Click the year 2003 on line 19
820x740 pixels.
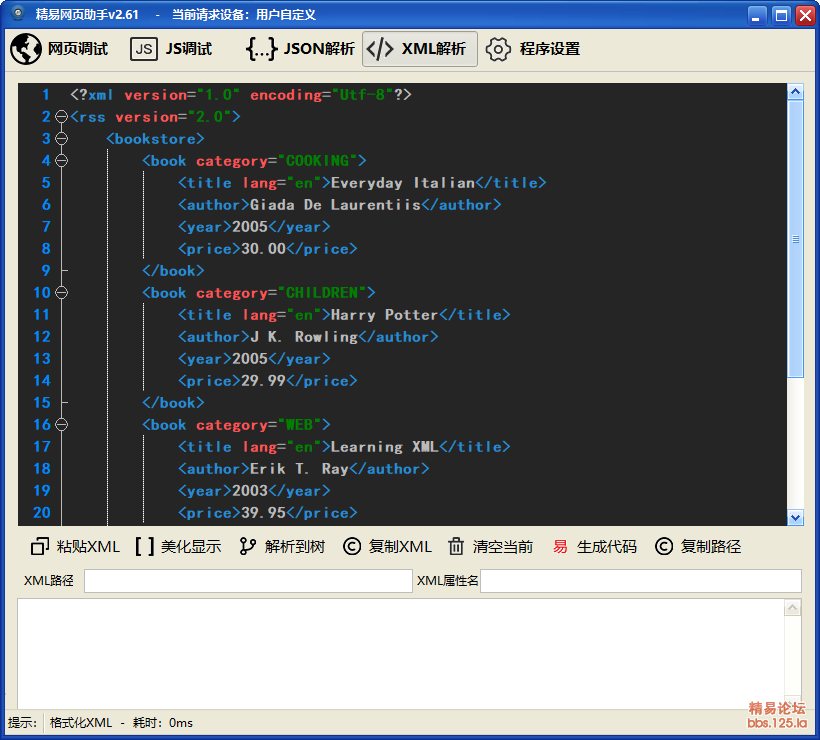point(250,491)
